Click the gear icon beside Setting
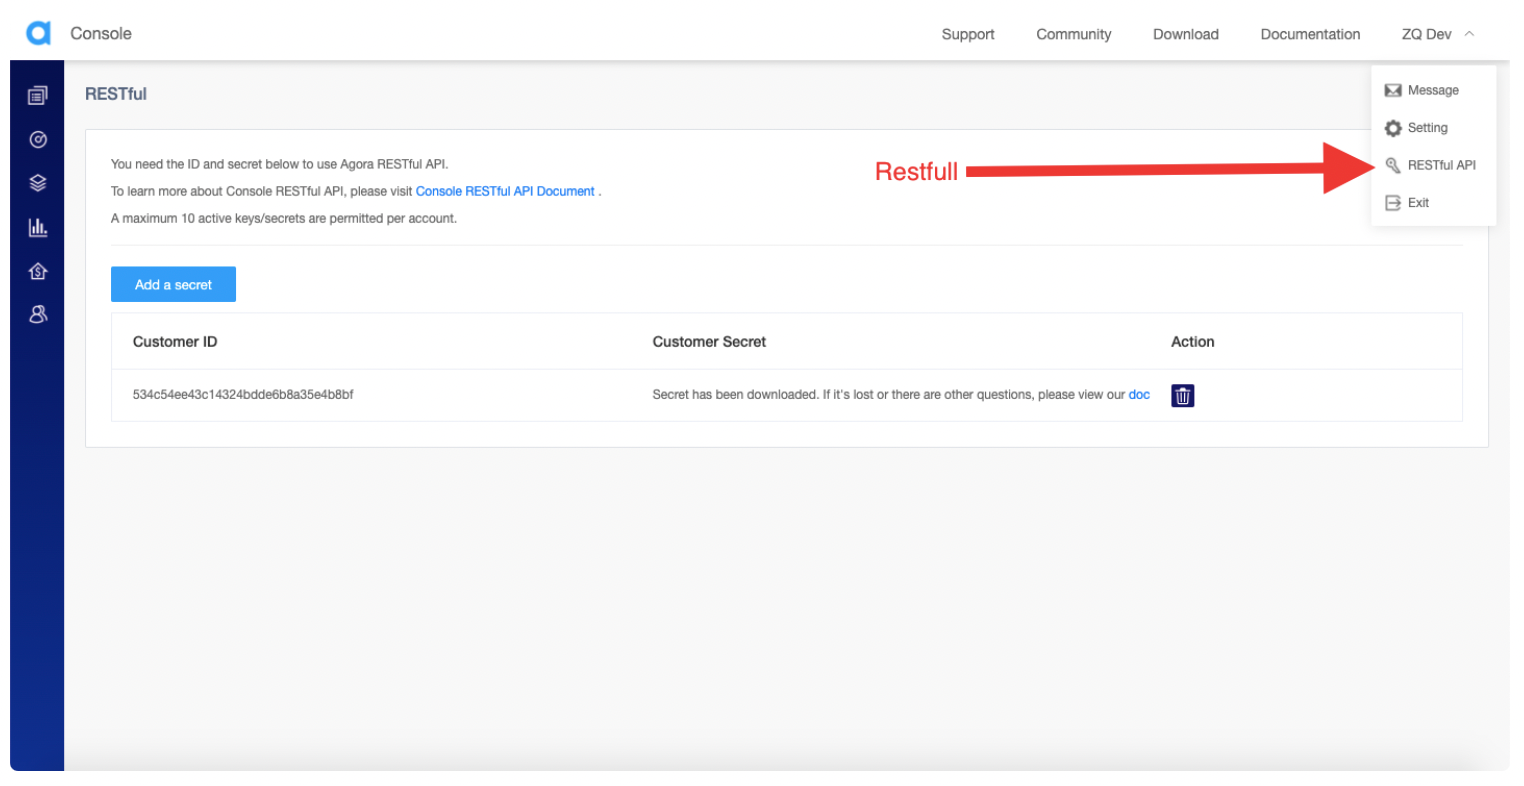Image resolution: width=1524 pixels, height=786 pixels. pos(1393,128)
